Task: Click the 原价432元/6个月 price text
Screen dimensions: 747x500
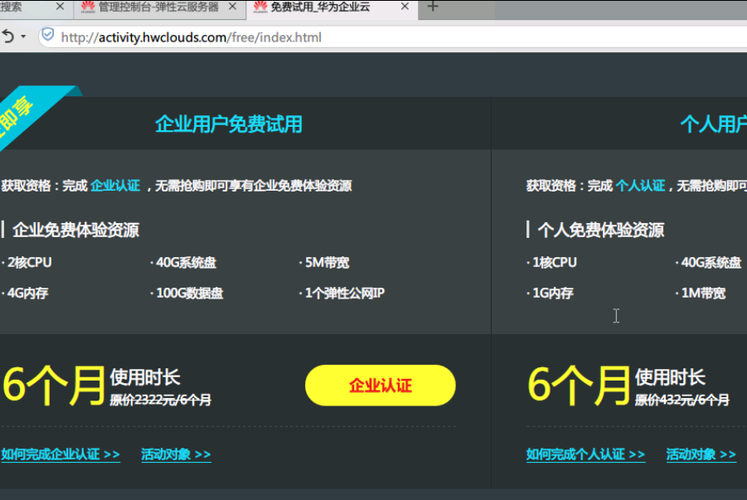Action: coord(682,400)
